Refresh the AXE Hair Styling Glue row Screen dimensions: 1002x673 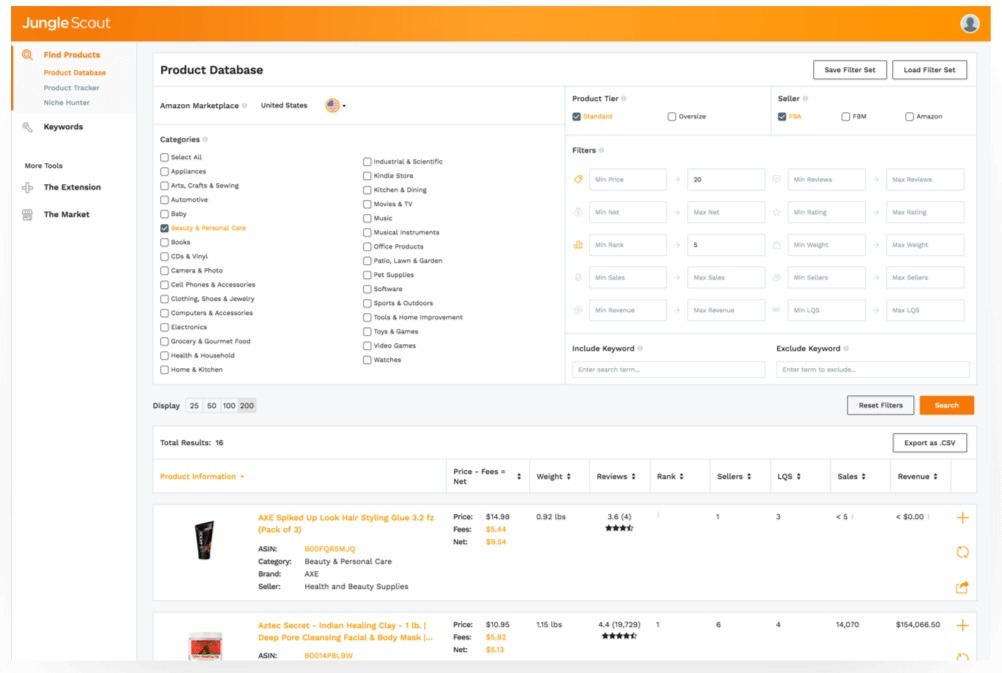click(962, 552)
